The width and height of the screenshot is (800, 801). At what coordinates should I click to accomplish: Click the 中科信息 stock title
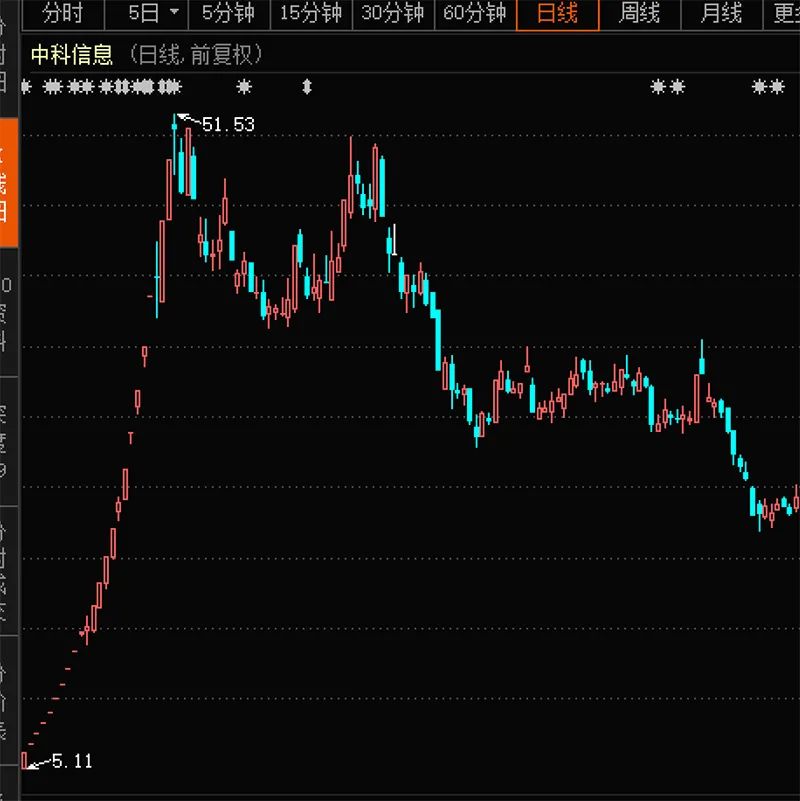click(72, 55)
